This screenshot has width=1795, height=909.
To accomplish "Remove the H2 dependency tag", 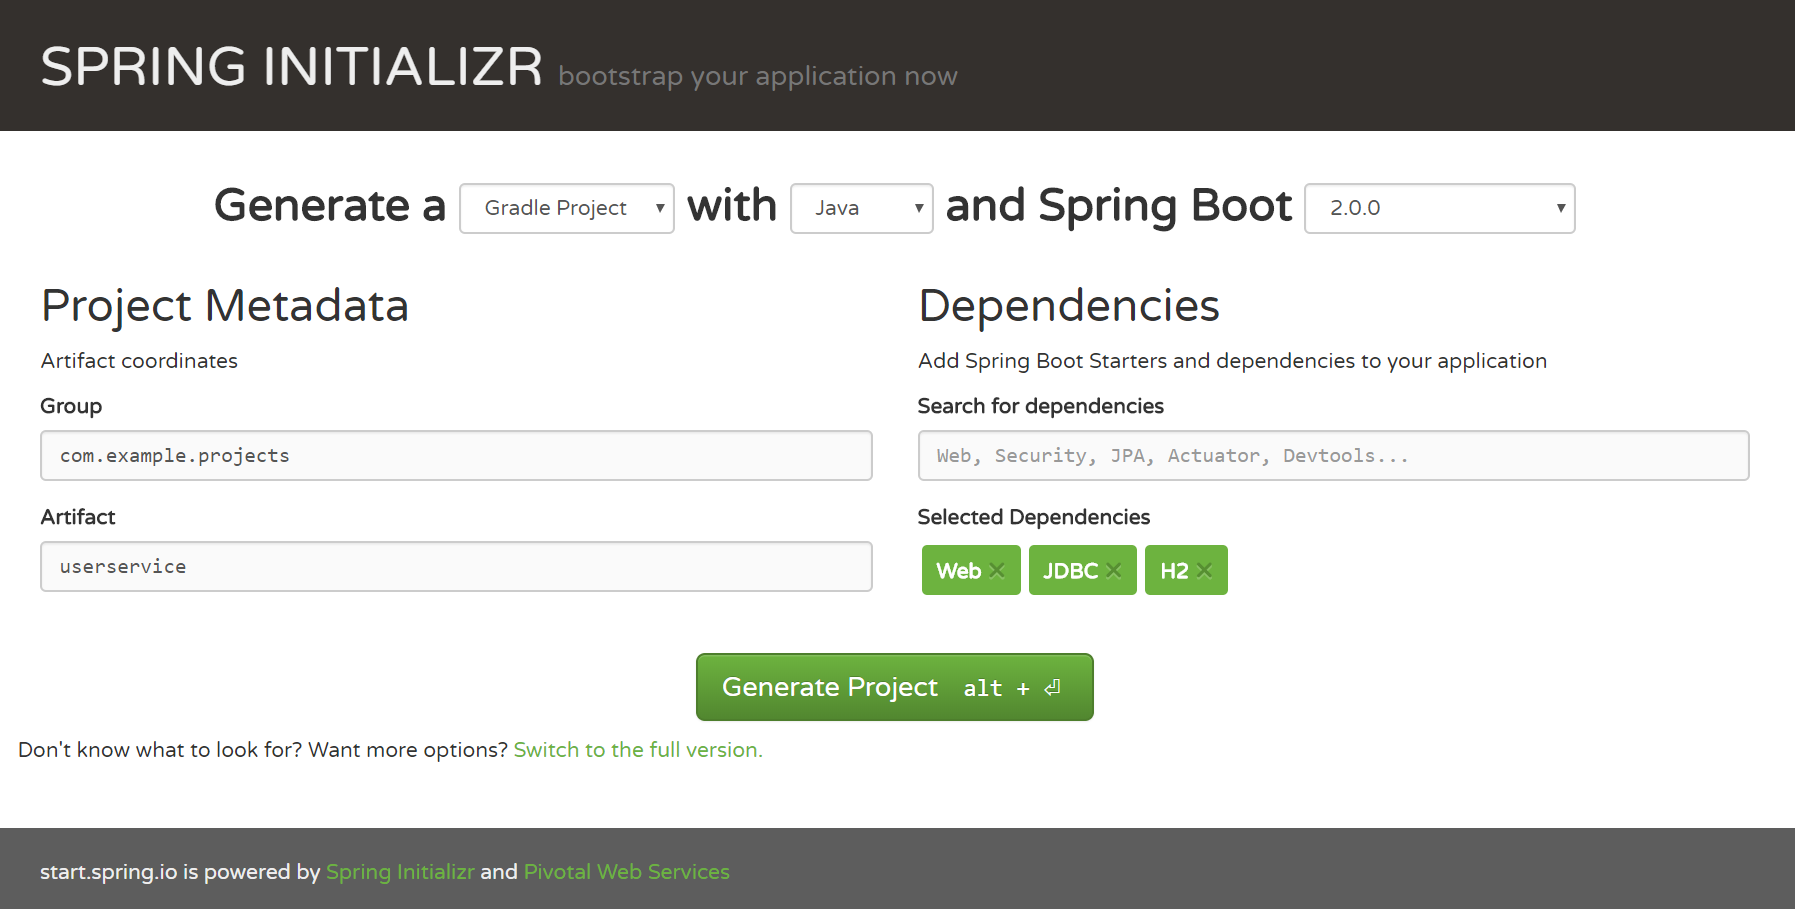I will click(x=1204, y=570).
